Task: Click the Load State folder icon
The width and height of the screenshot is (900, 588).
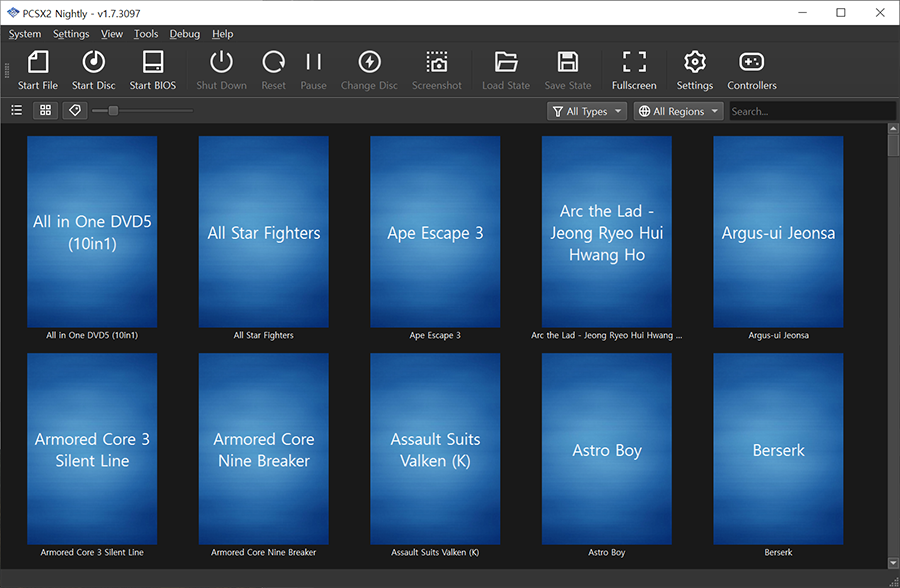Action: 505,70
